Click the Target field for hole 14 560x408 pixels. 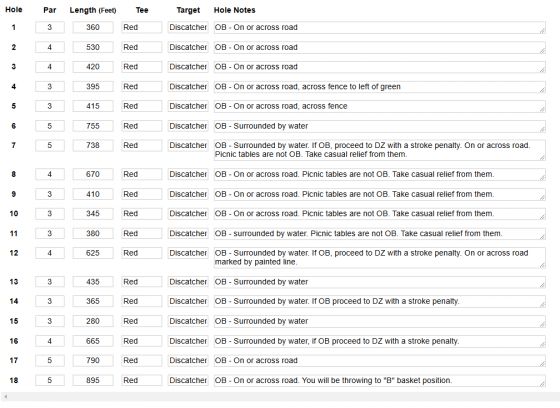[188, 301]
